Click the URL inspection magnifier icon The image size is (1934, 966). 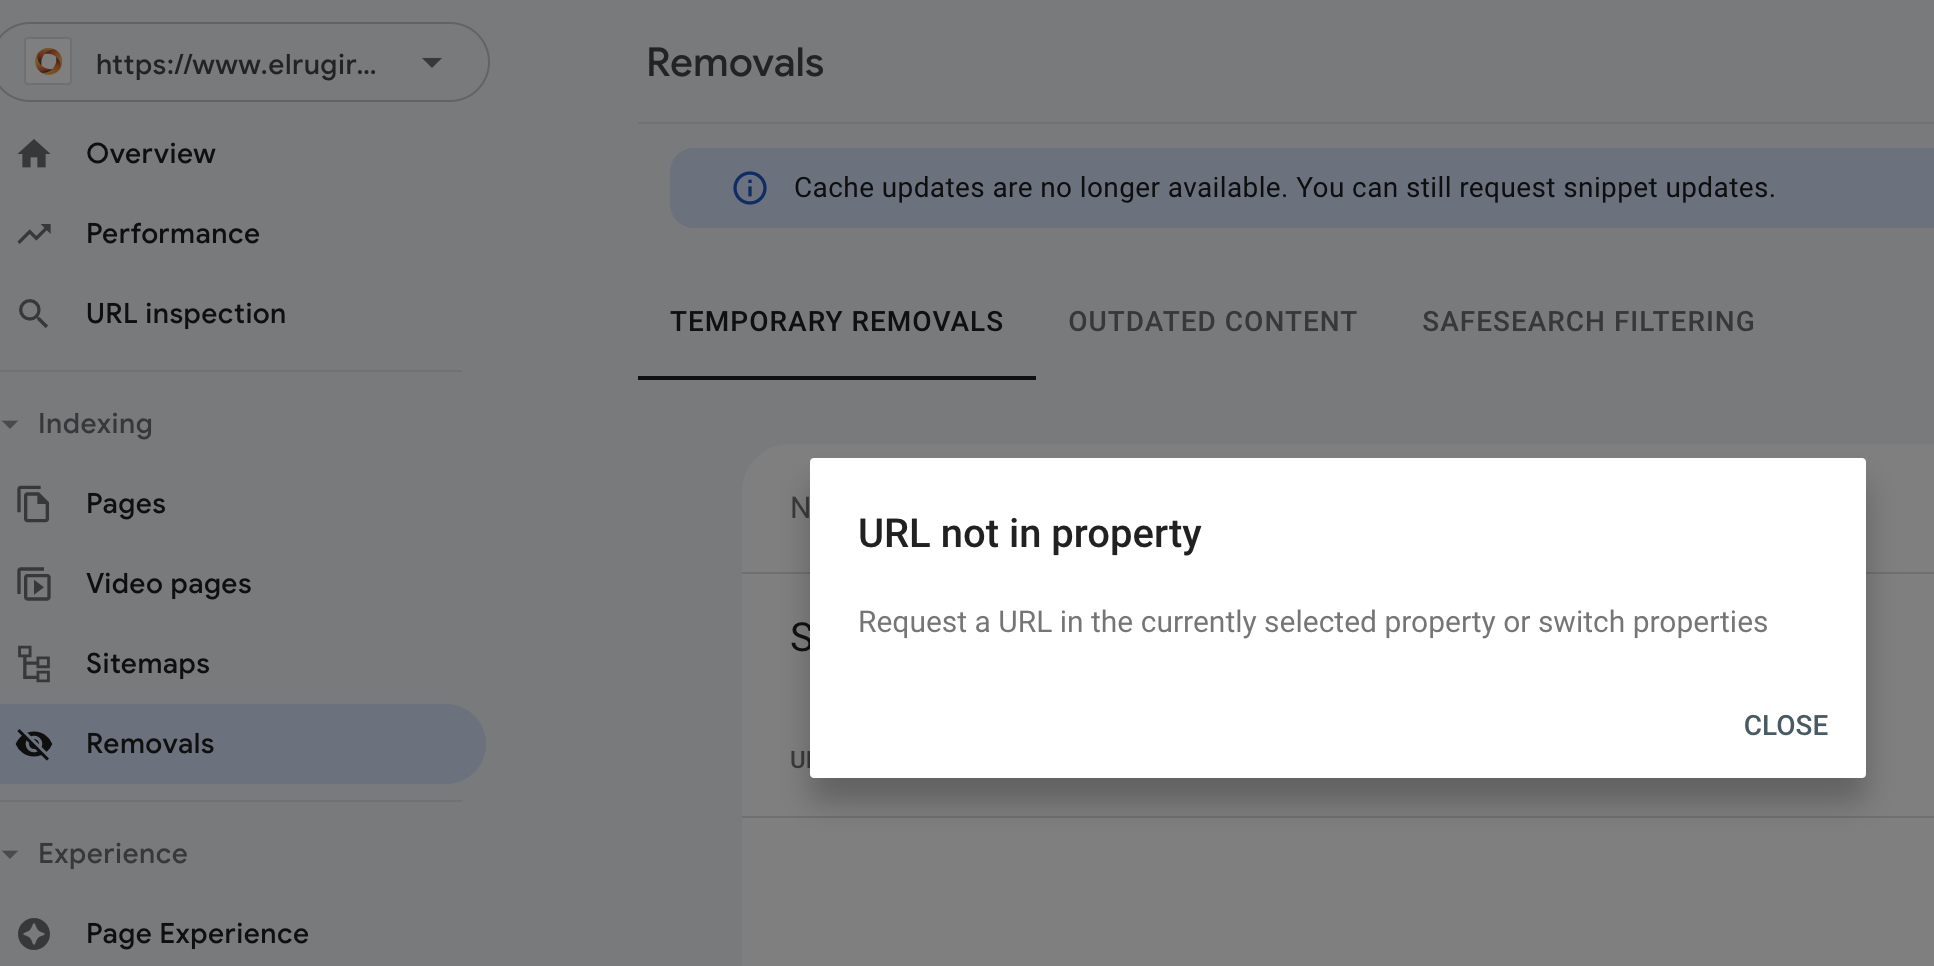pyautogui.click(x=33, y=314)
